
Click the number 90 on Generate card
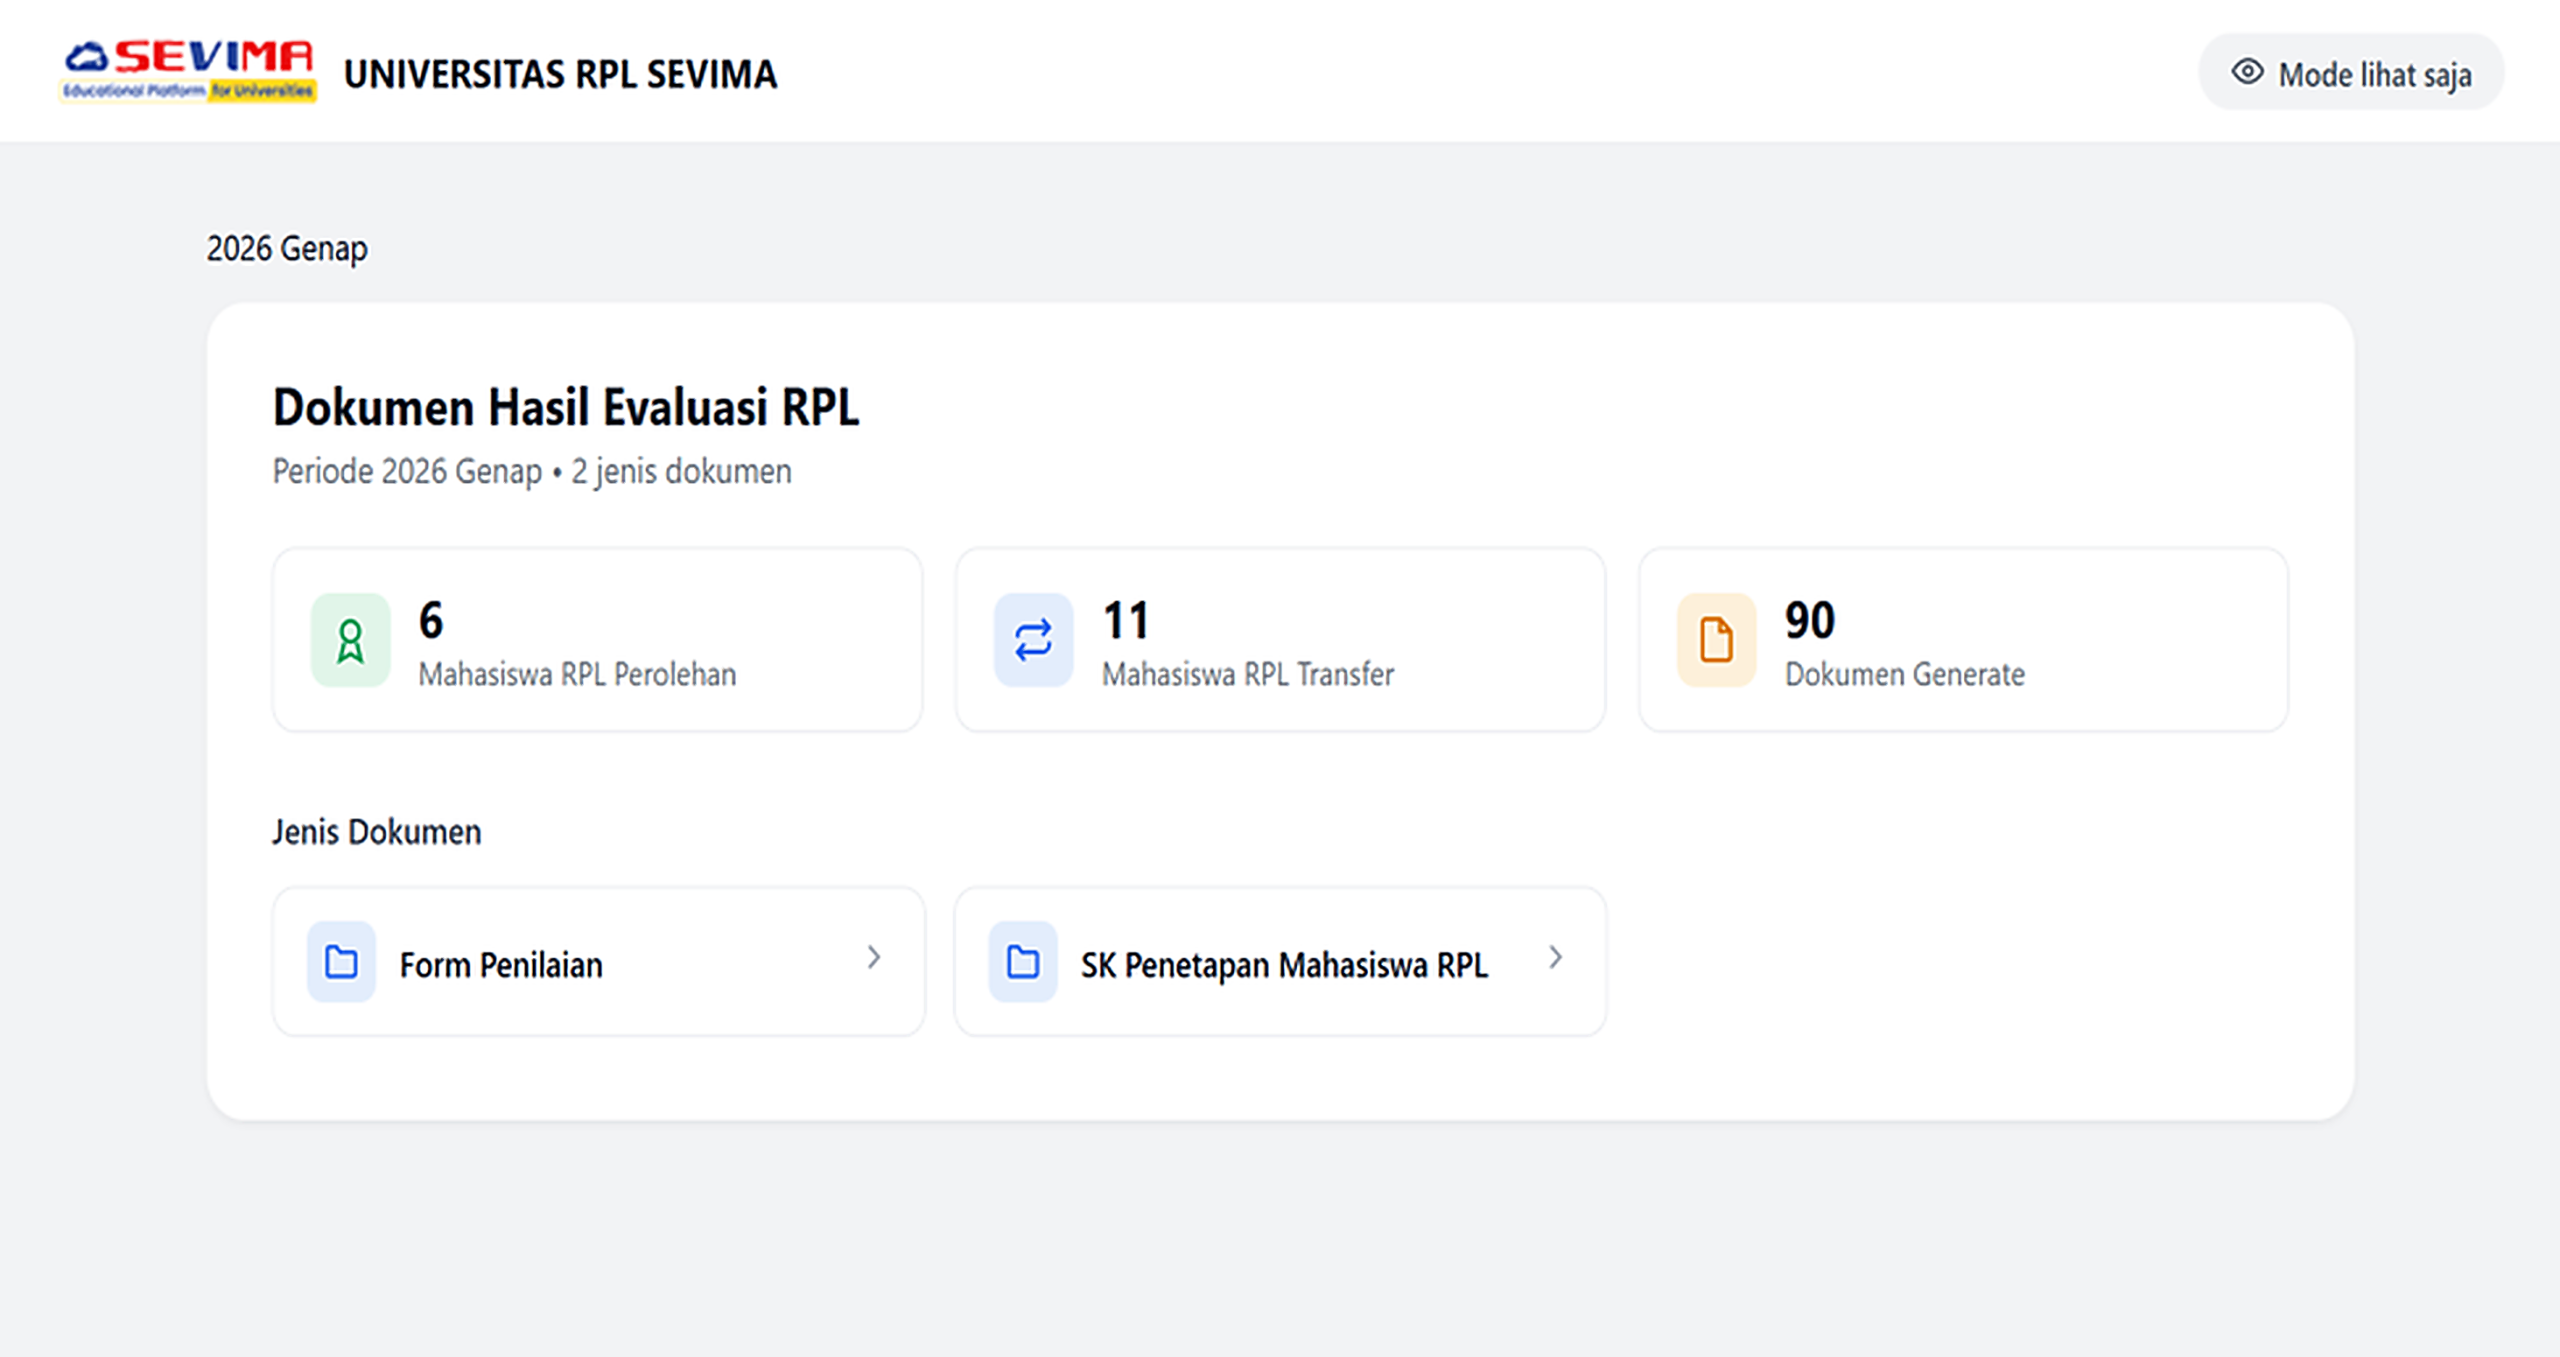click(x=1810, y=620)
